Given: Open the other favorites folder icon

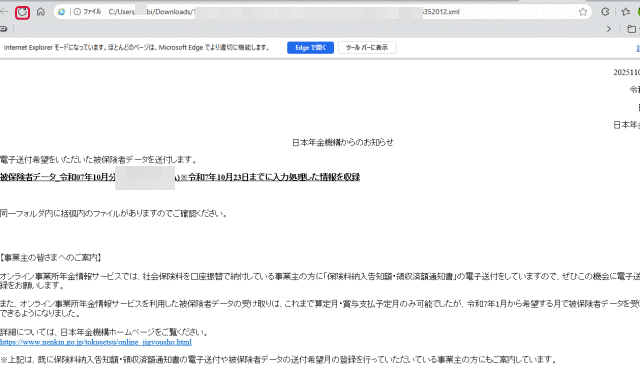Looking at the screenshot, I should point(631,29).
